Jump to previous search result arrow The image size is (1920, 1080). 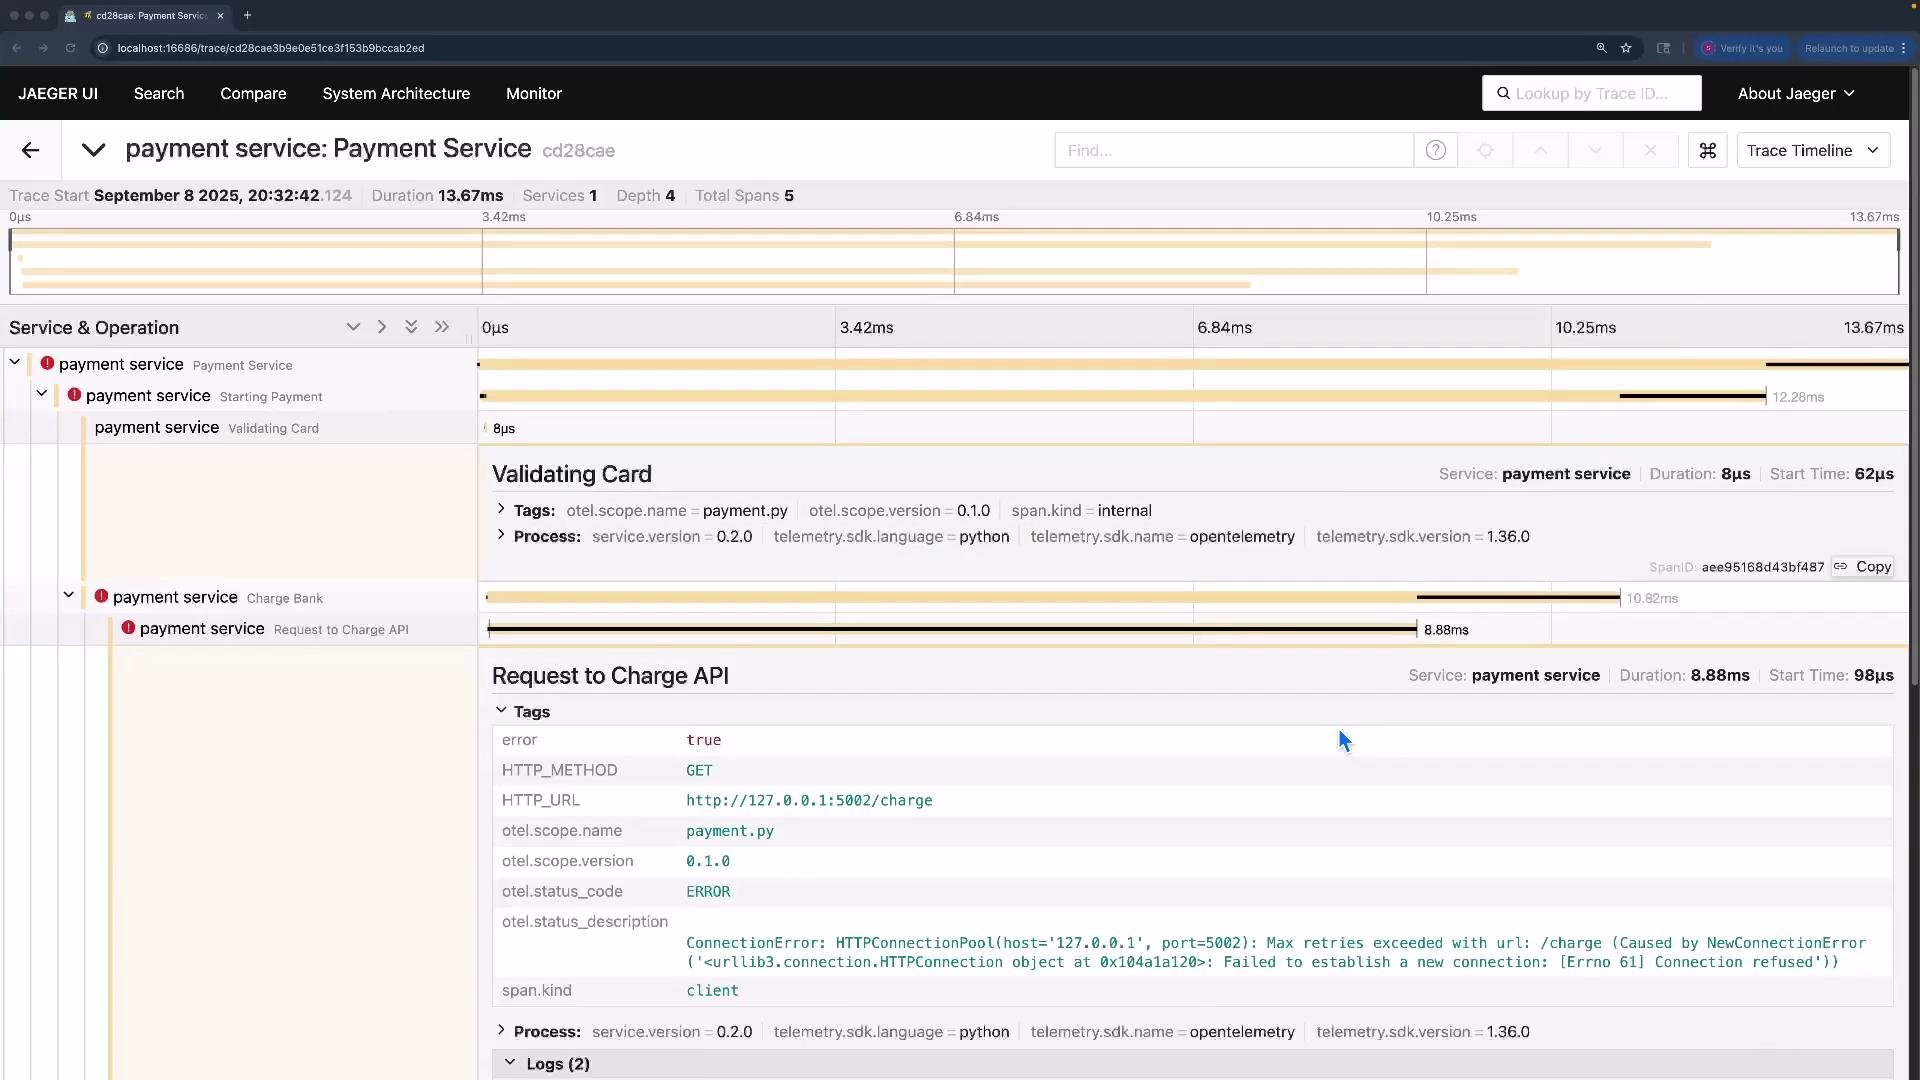click(1540, 150)
